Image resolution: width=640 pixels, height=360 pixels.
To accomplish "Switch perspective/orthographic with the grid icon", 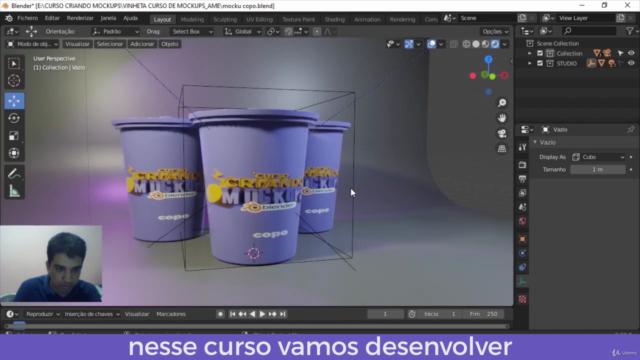I will click(x=502, y=149).
